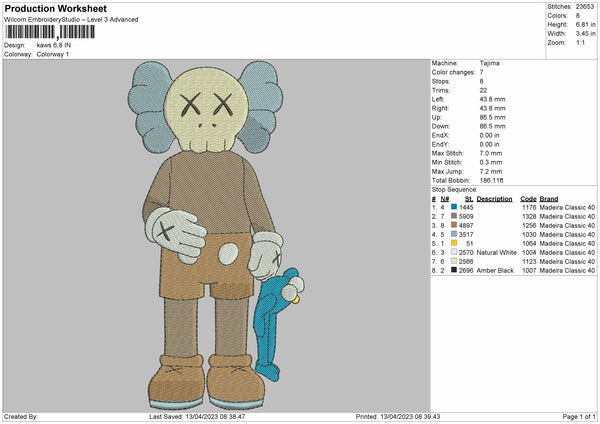
Task: Click the Last Saved timestamp 13/04/2023 08.38.47
Action: 215,416
